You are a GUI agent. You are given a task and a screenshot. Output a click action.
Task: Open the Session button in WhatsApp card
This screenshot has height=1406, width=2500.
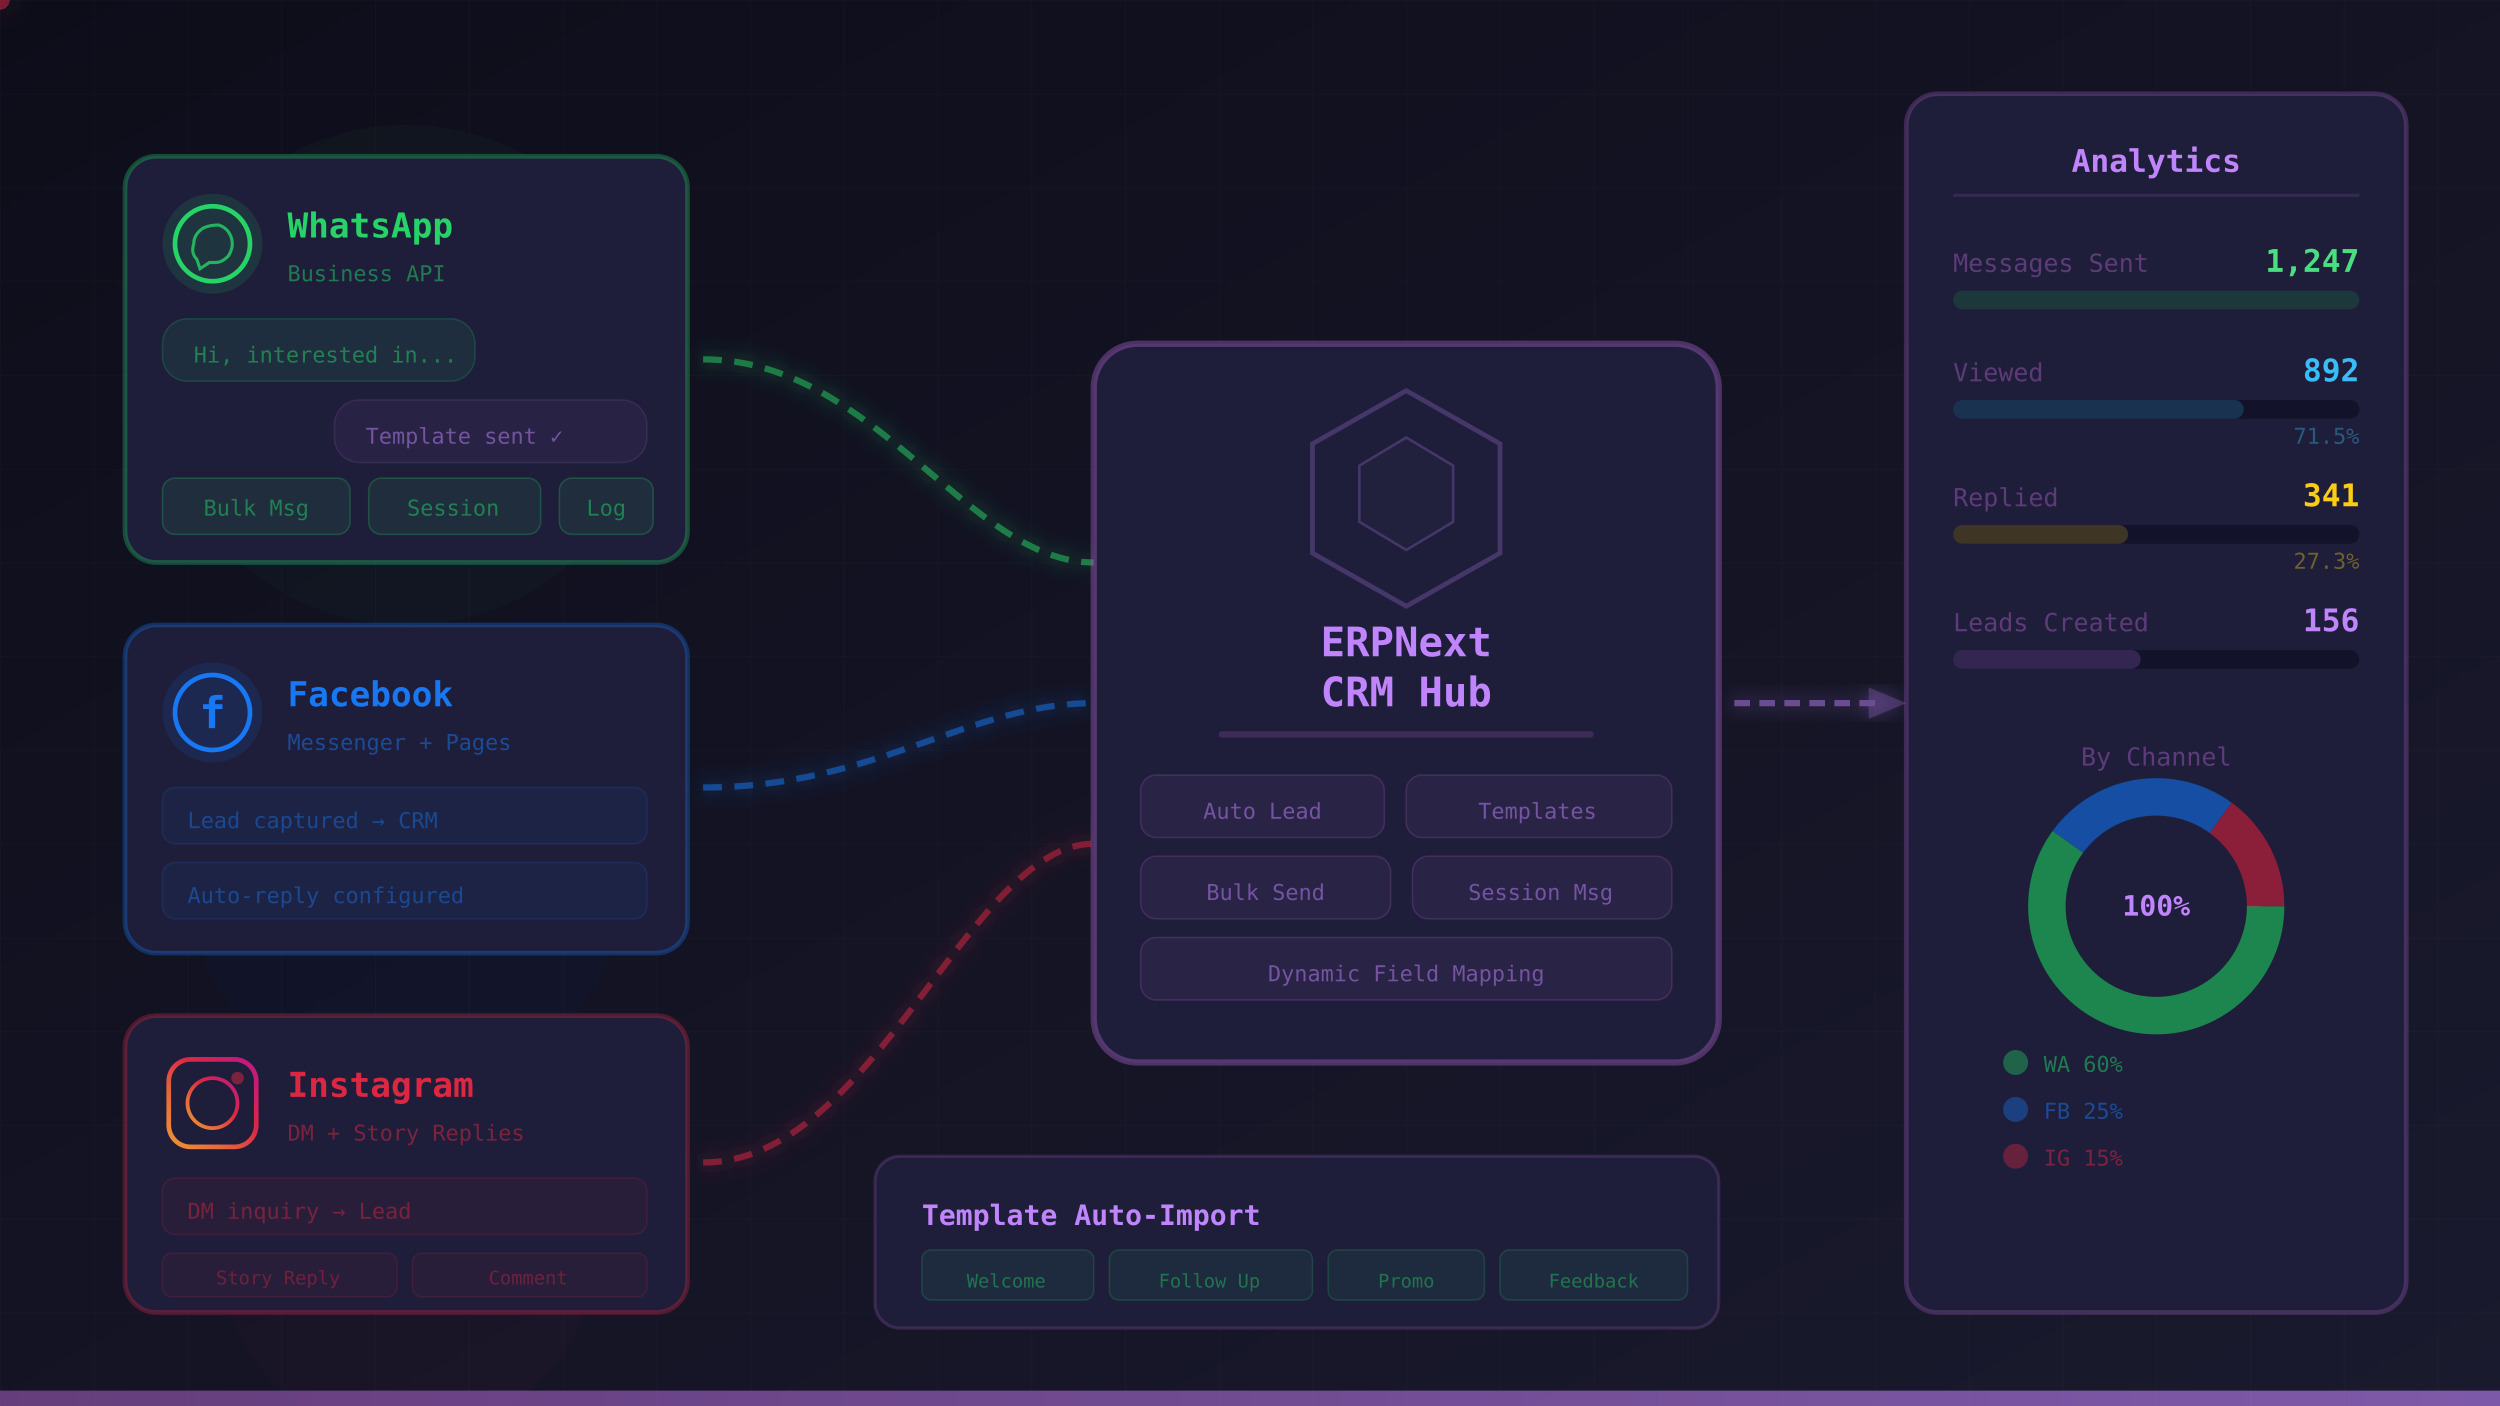[454, 507]
